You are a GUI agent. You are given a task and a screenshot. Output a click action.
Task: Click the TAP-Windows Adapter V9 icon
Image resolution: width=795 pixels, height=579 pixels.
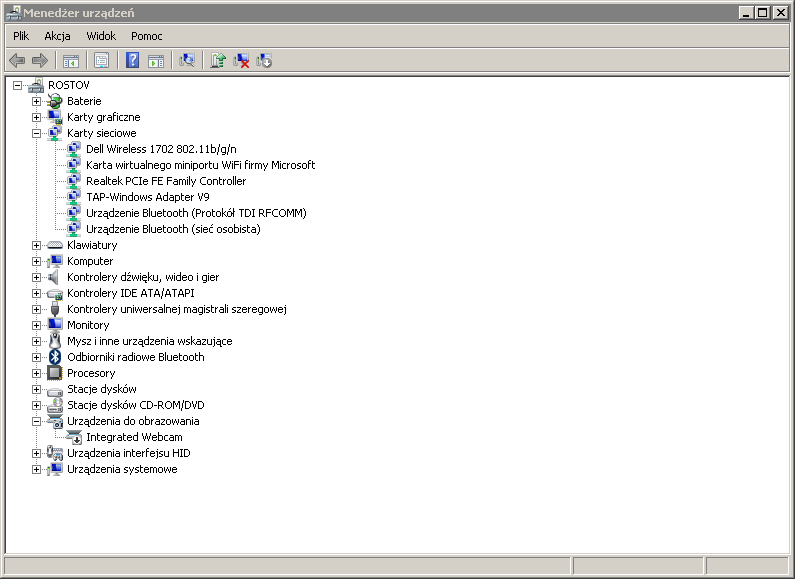tap(74, 197)
